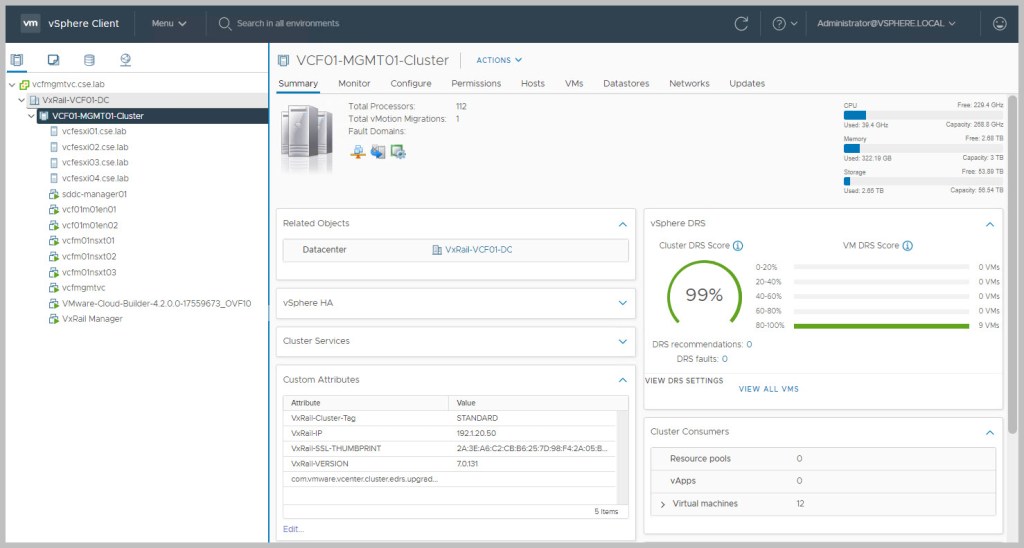Expand the Cluster Services panel
The width and height of the screenshot is (1024, 548).
tap(622, 341)
